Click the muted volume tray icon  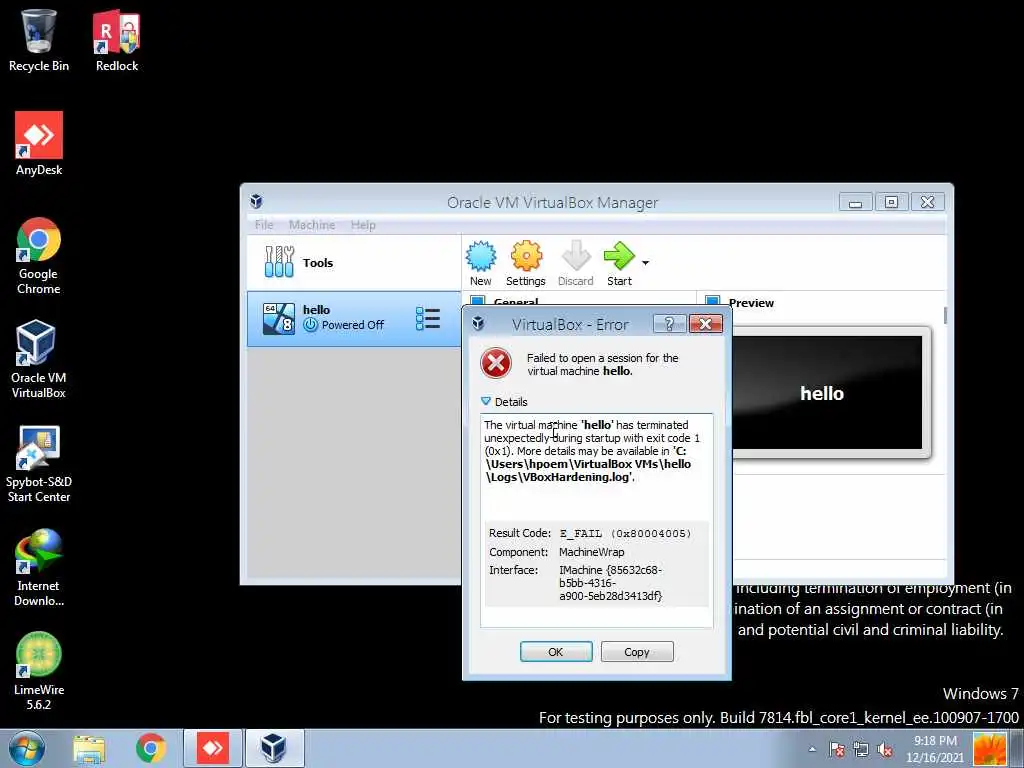click(x=885, y=749)
